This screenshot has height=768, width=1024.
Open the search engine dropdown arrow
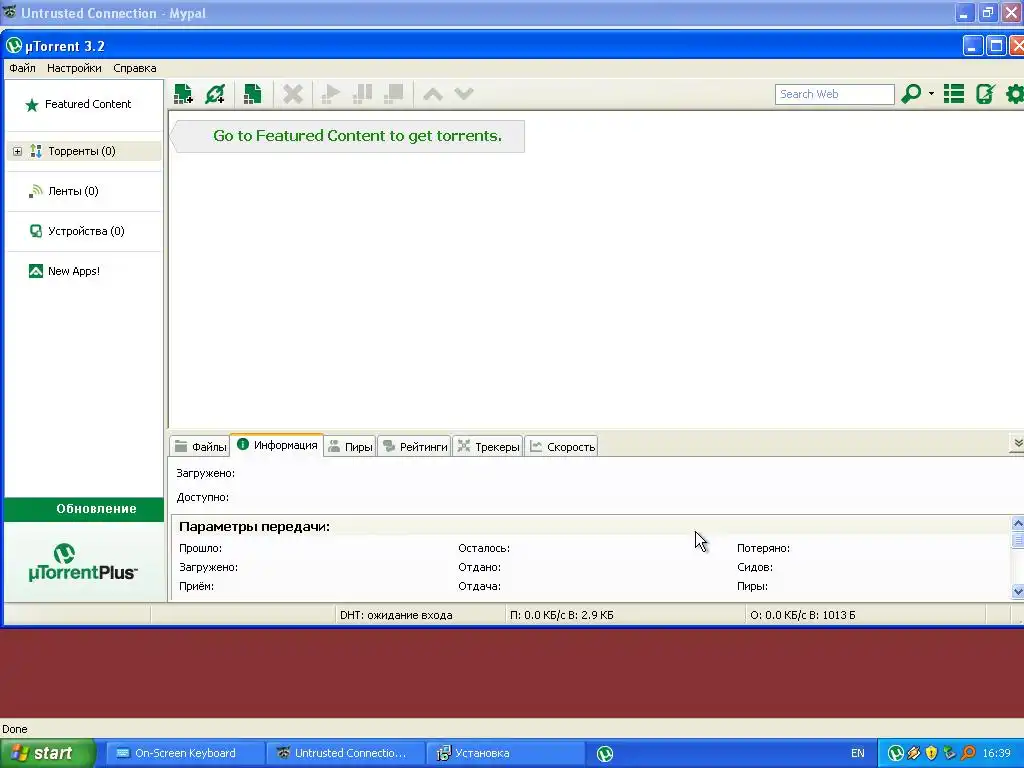click(931, 94)
